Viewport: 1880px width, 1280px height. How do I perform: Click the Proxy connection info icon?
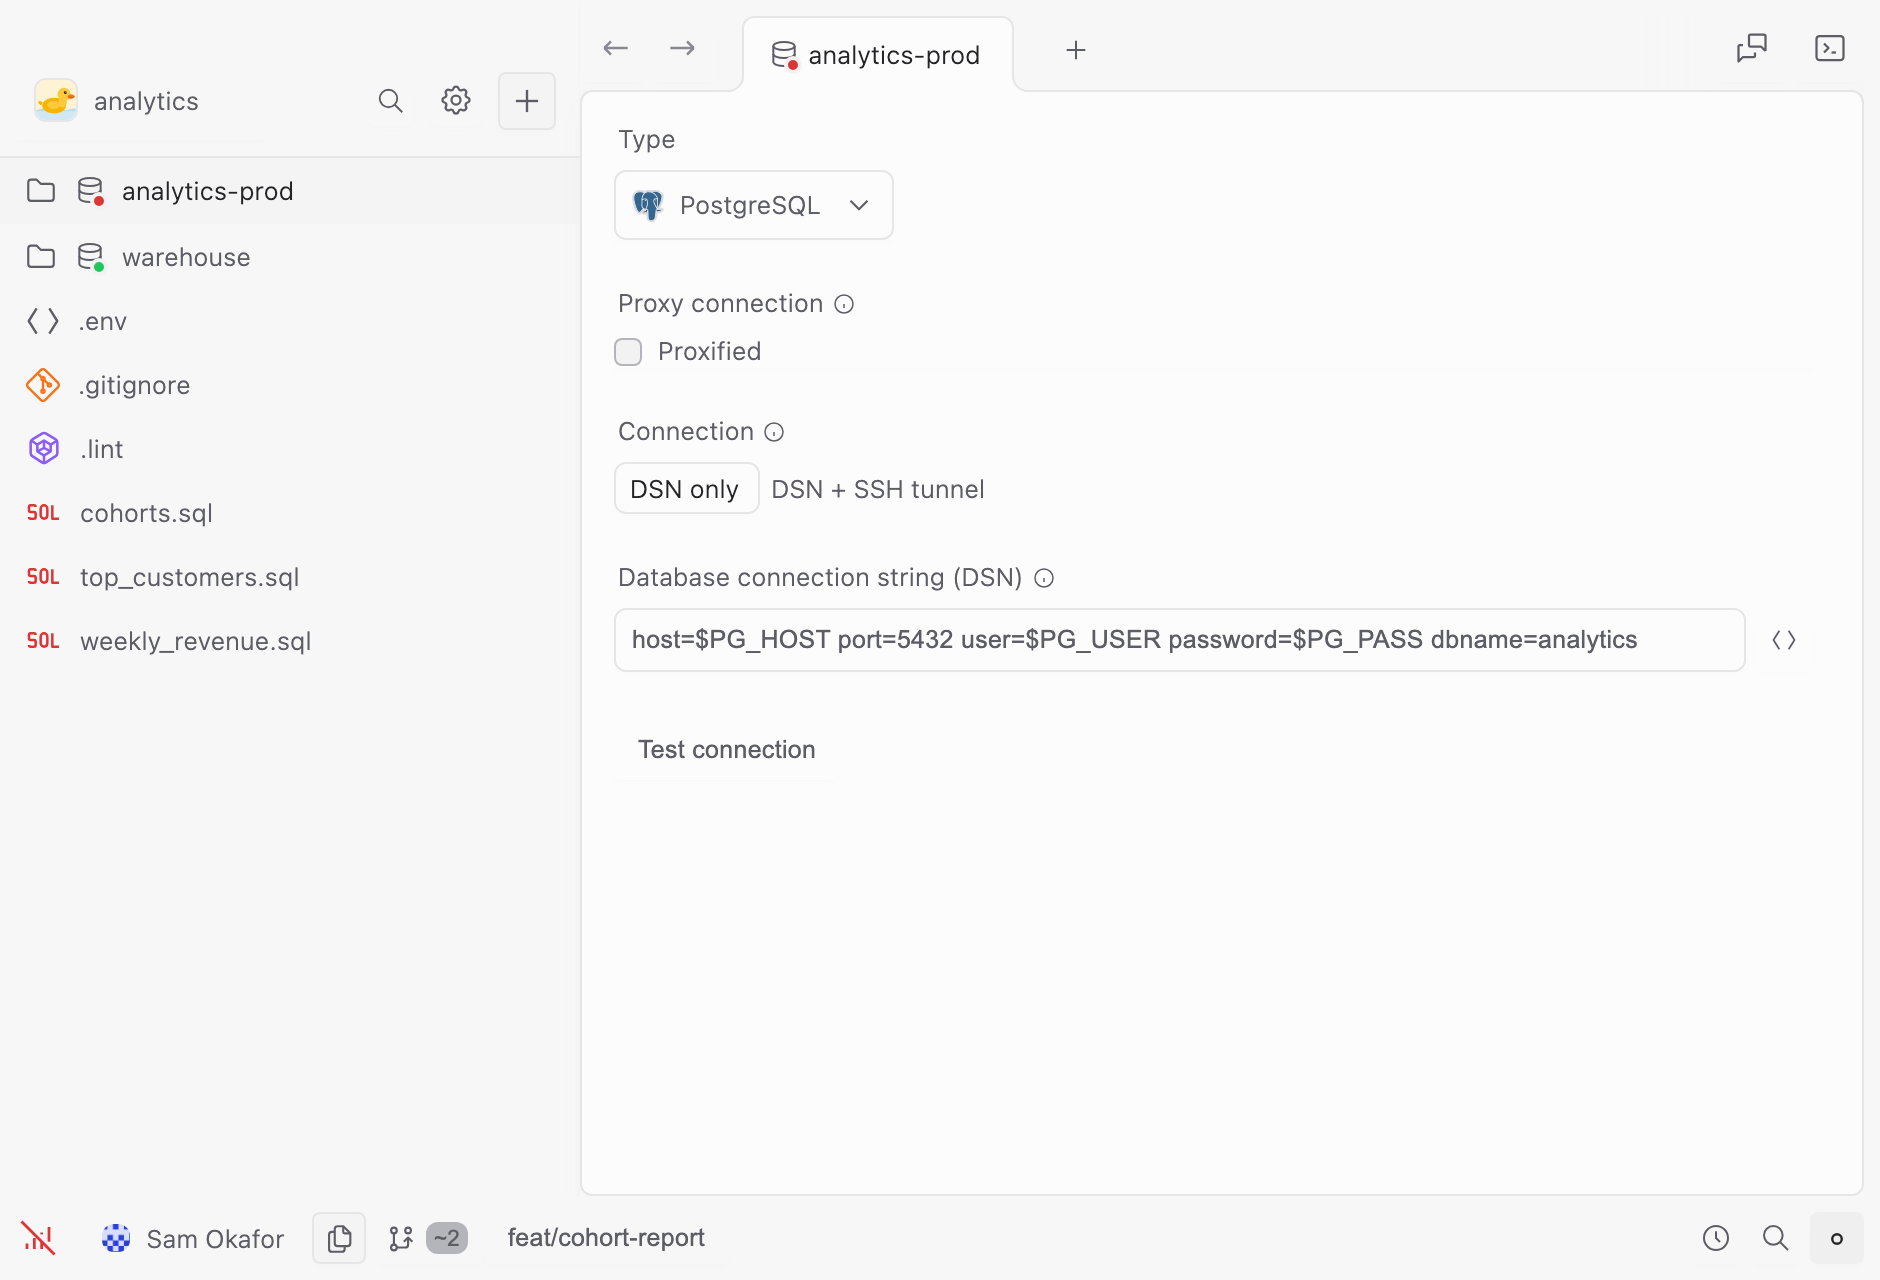click(x=845, y=304)
